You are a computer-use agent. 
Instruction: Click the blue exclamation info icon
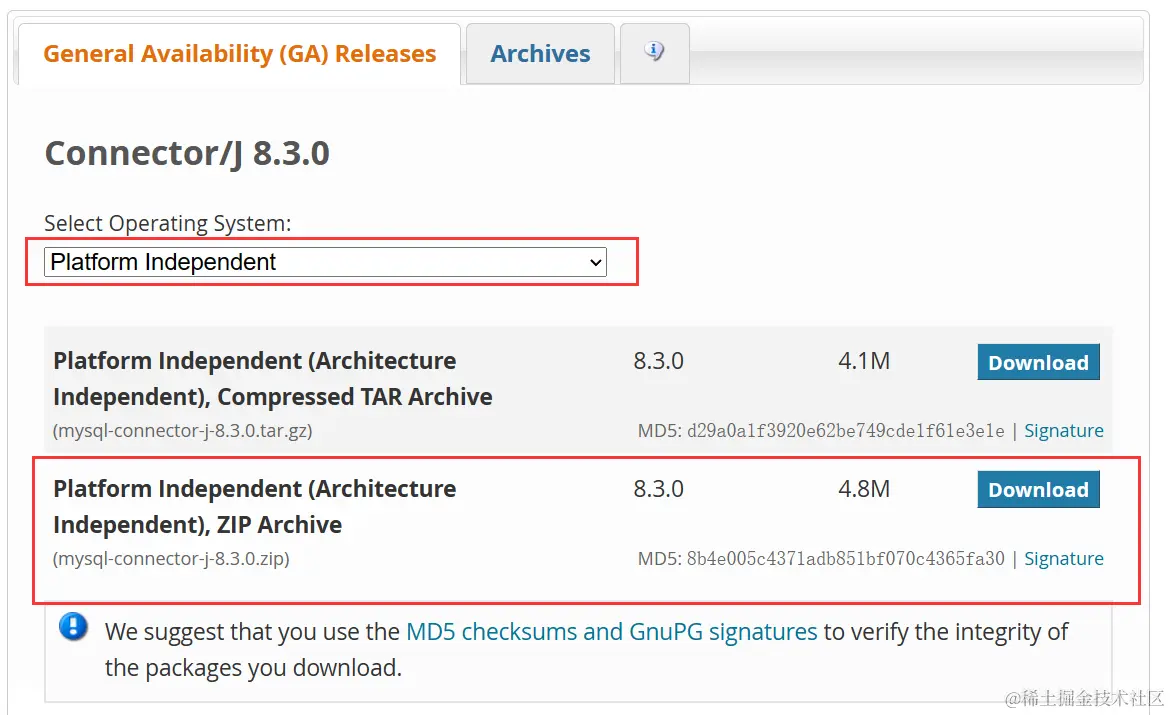[73, 627]
